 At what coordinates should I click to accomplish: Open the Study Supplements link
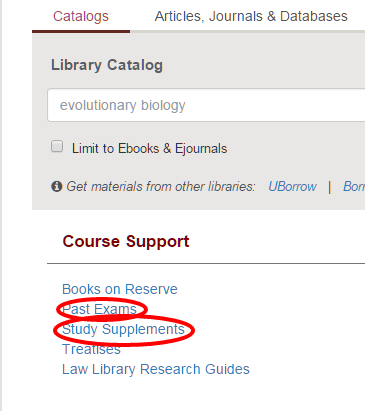[123, 329]
